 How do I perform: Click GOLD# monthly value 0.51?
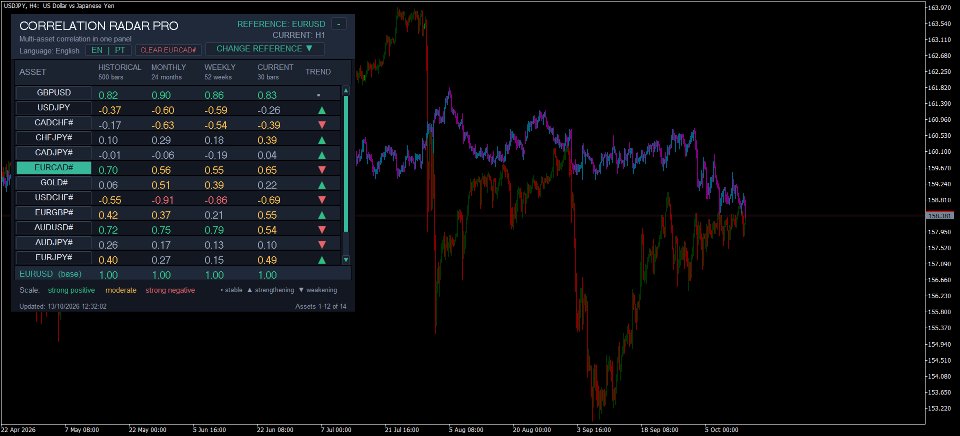(161, 185)
